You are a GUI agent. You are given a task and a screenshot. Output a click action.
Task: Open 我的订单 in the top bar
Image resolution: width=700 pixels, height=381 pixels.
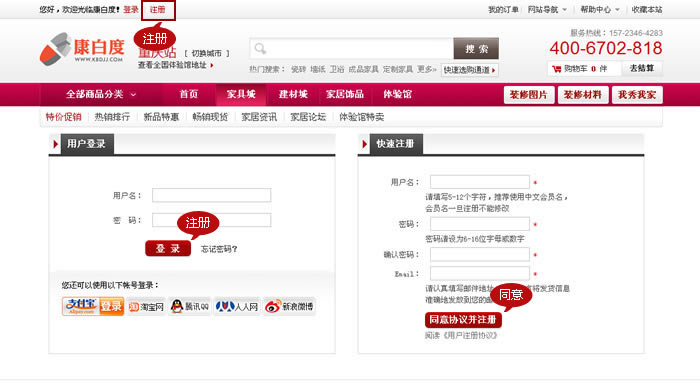(x=503, y=9)
